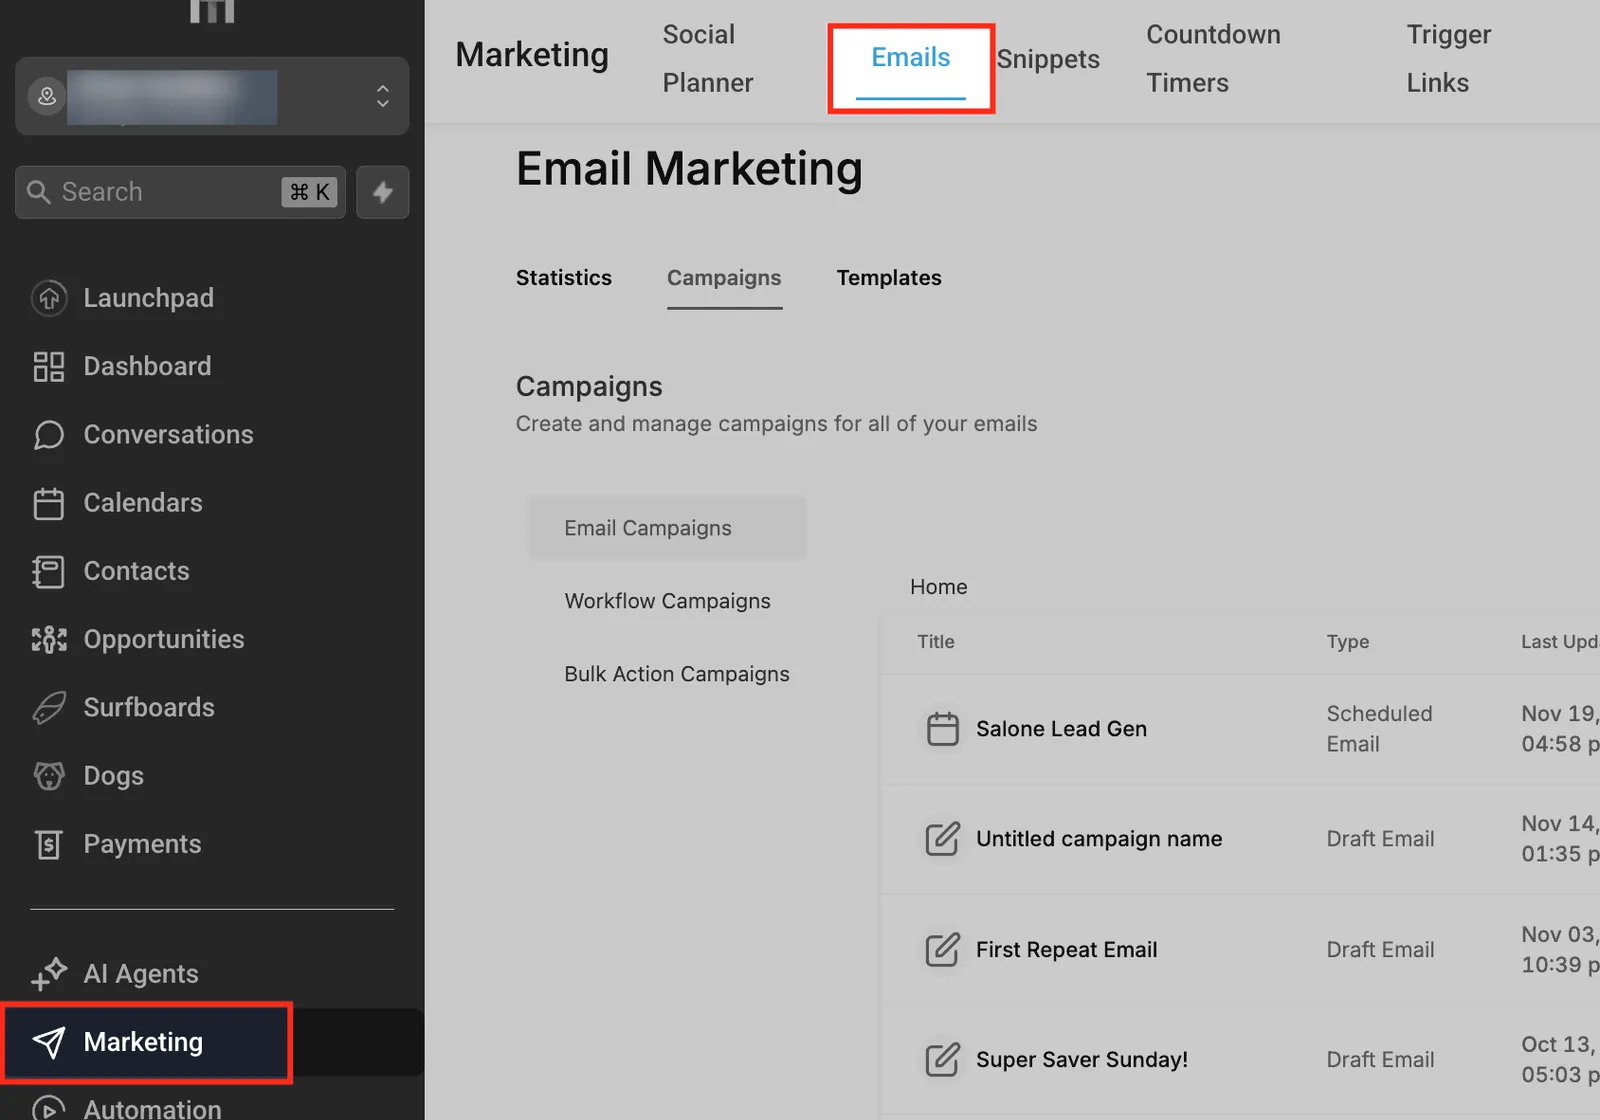Open the Super Saver Sunday! campaign
This screenshot has height=1120, width=1600.
coord(1082,1060)
